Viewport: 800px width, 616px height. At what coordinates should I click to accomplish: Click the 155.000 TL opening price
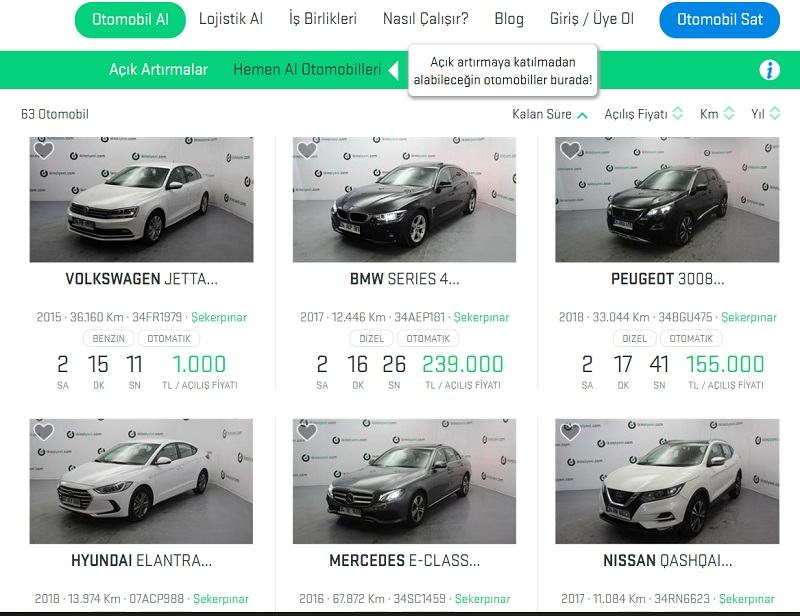pos(725,364)
